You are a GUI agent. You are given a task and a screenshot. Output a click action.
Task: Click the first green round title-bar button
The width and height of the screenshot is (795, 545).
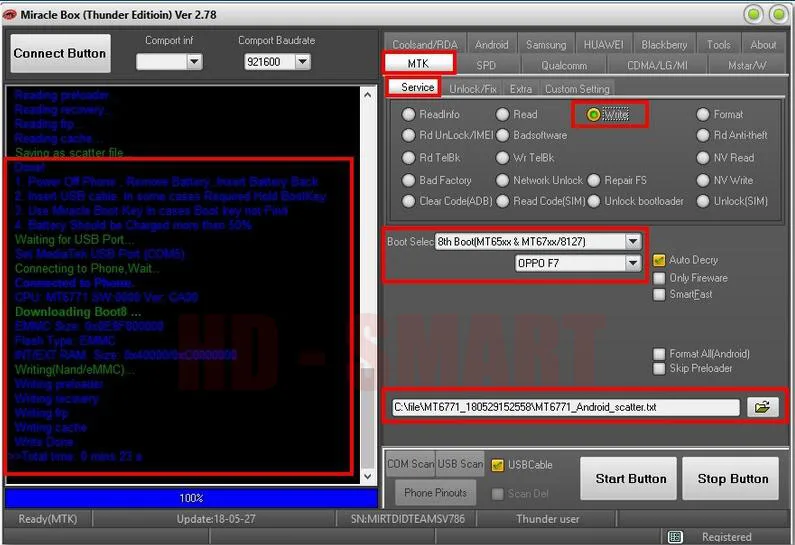click(x=753, y=14)
